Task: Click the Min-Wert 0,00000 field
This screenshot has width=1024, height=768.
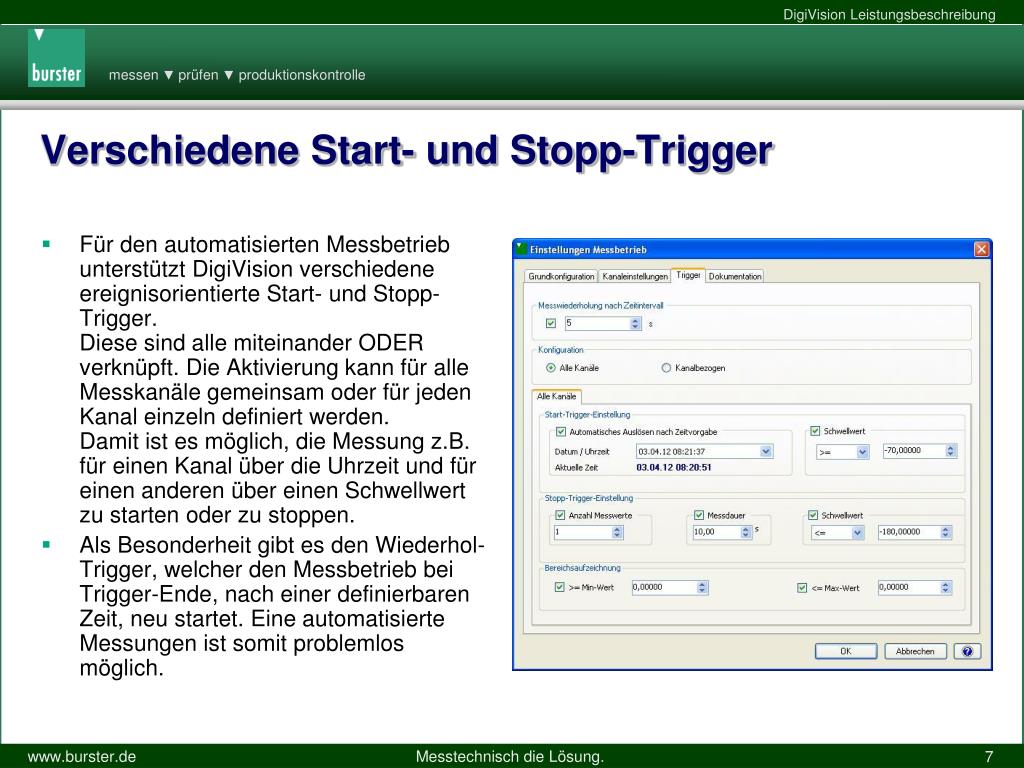Action: (664, 587)
